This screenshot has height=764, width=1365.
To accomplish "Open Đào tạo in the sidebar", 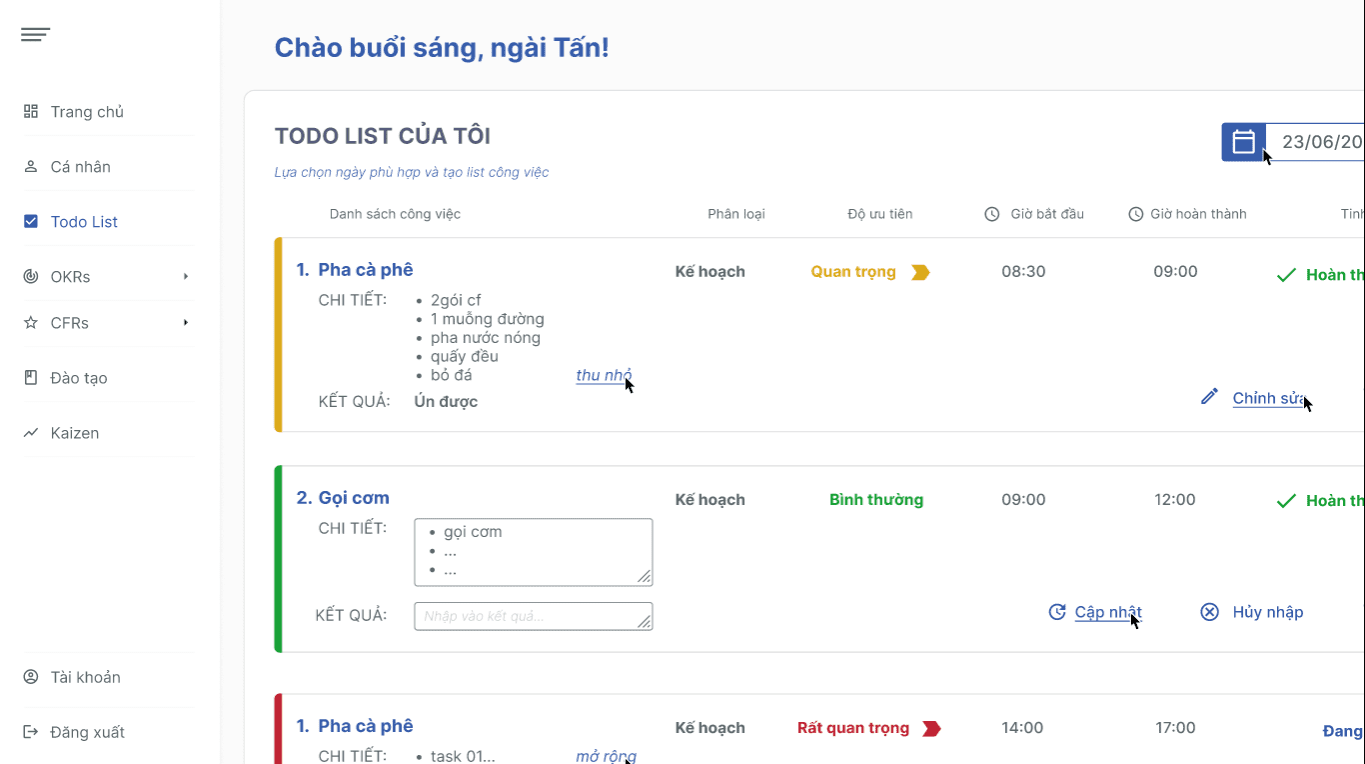I will pyautogui.click(x=79, y=378).
